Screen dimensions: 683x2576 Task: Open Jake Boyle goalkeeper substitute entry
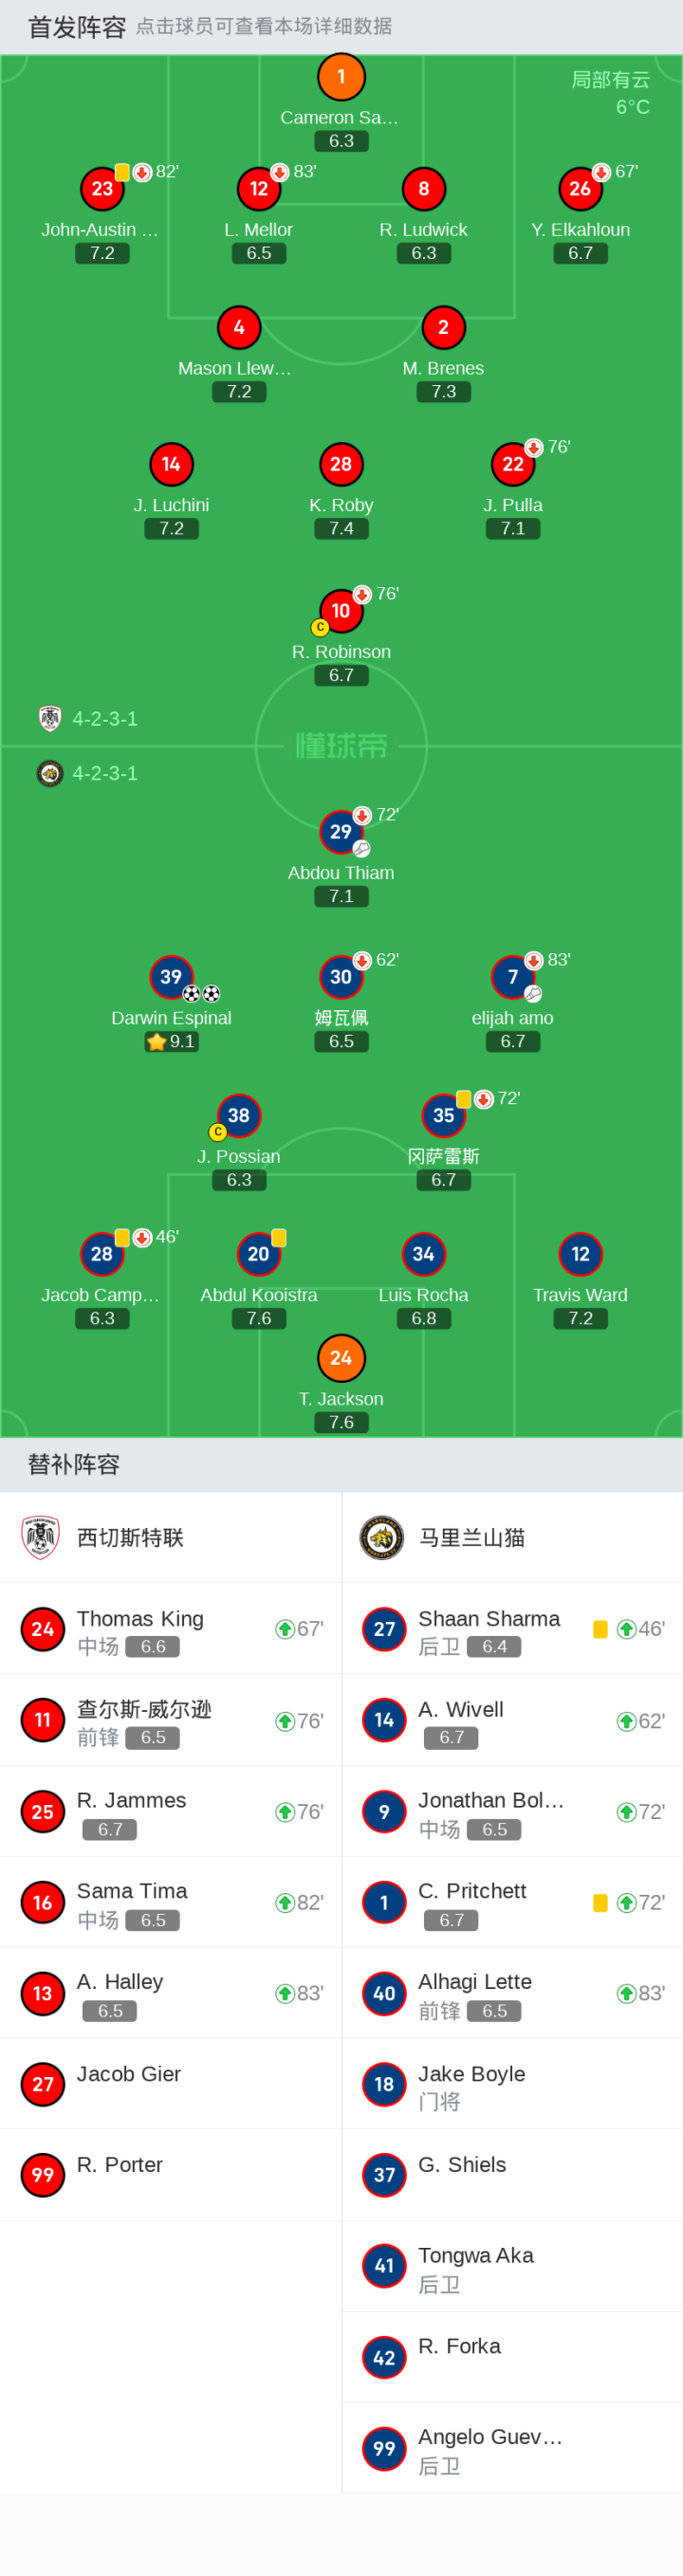click(x=512, y=2084)
